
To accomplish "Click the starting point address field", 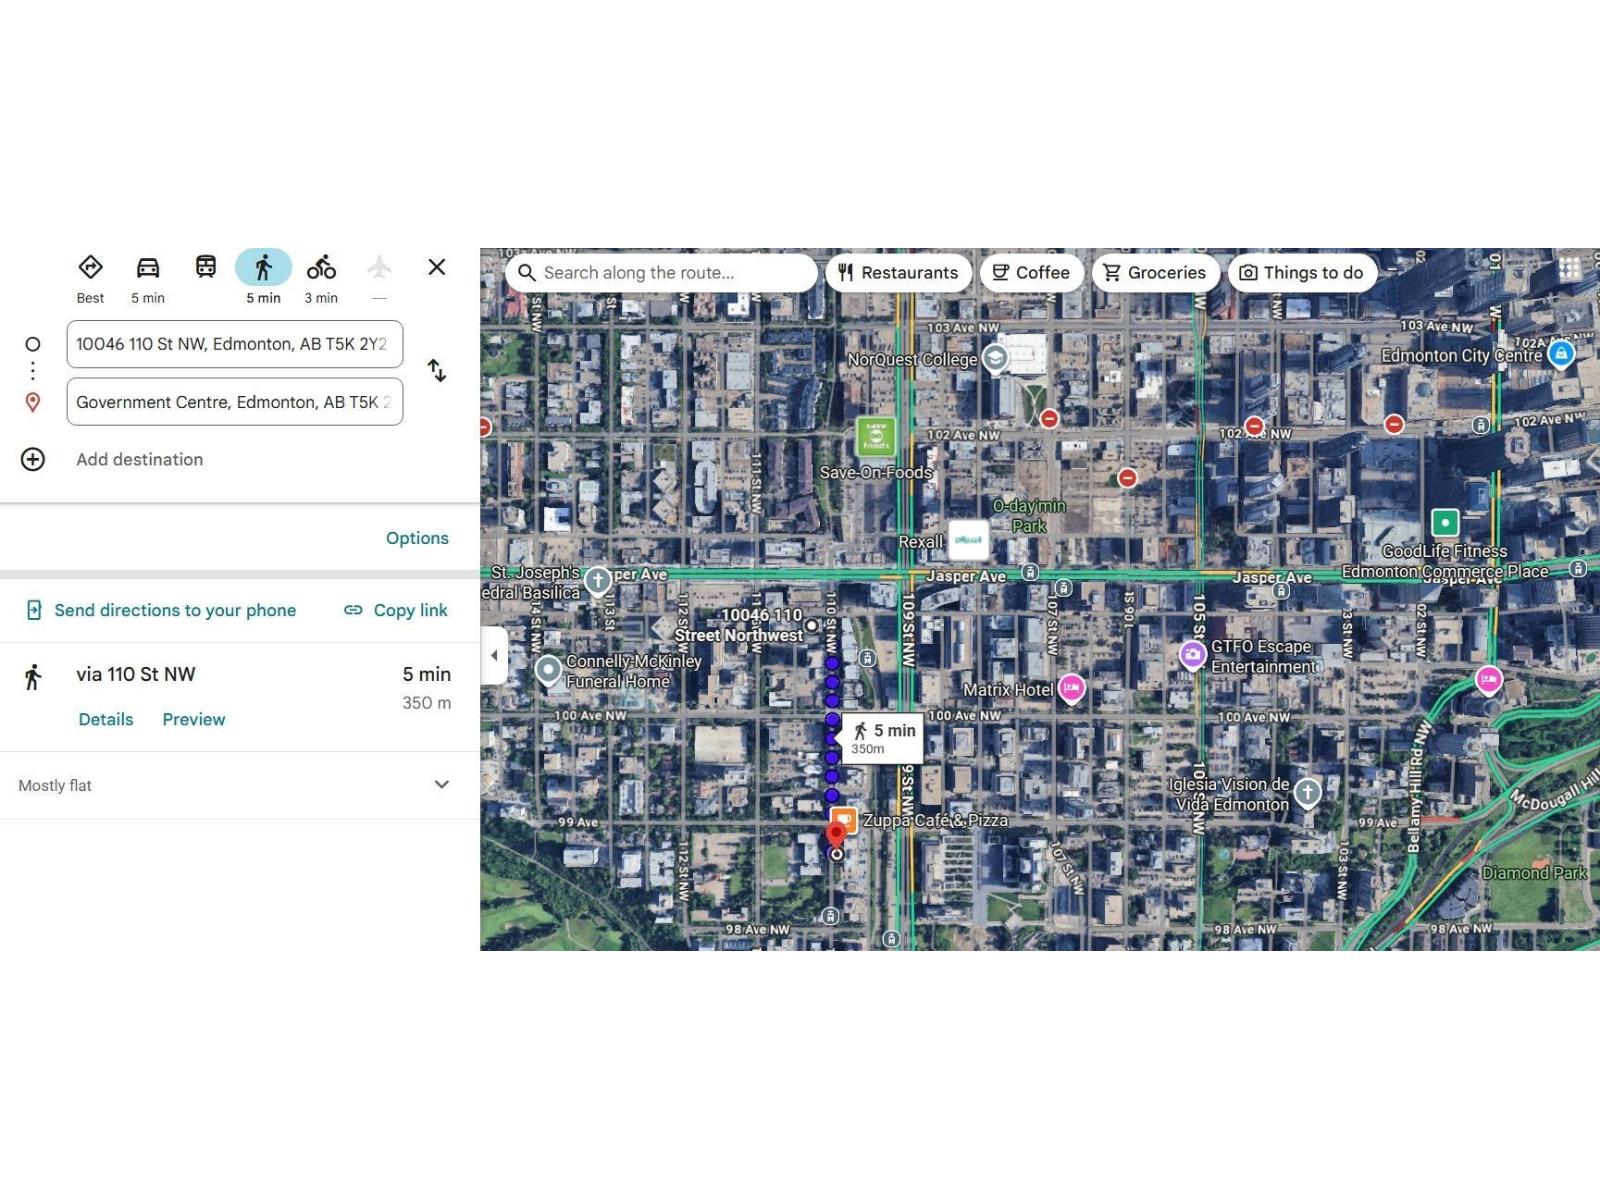I will click(x=234, y=344).
